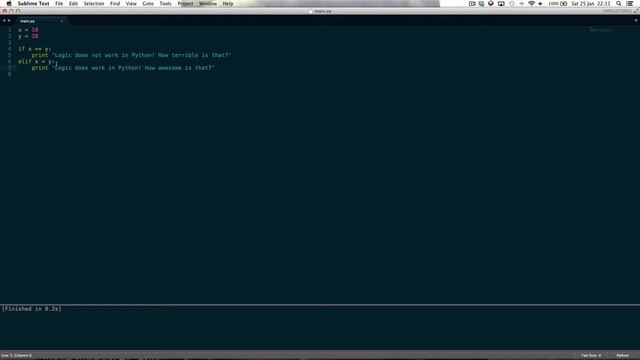Open the Goto menu

[148, 4]
